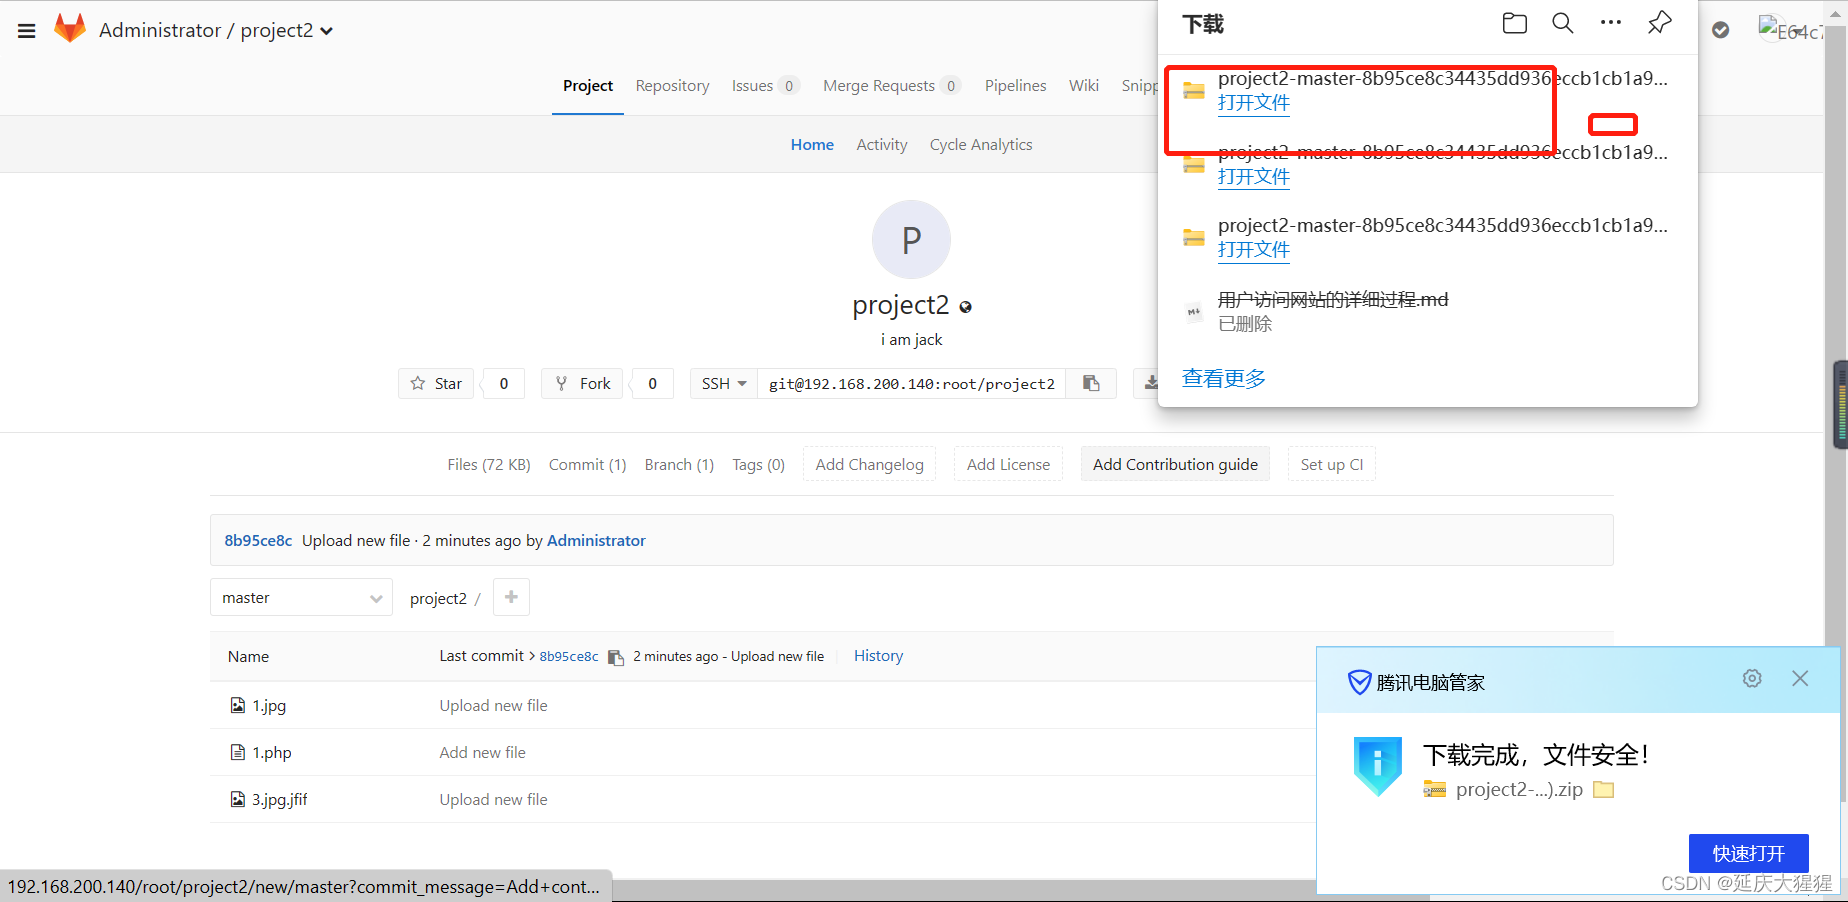1848x902 pixels.
Task: Open the Repository tab
Action: [673, 86]
